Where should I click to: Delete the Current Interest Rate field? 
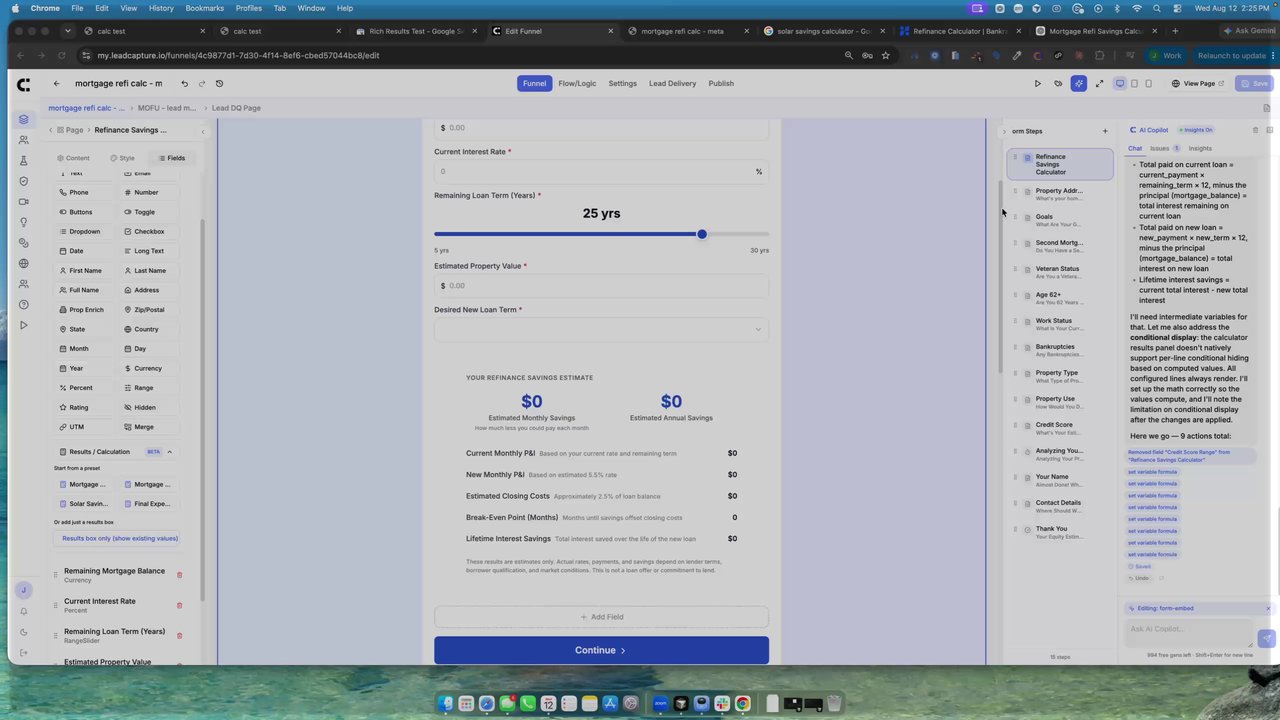point(180,605)
